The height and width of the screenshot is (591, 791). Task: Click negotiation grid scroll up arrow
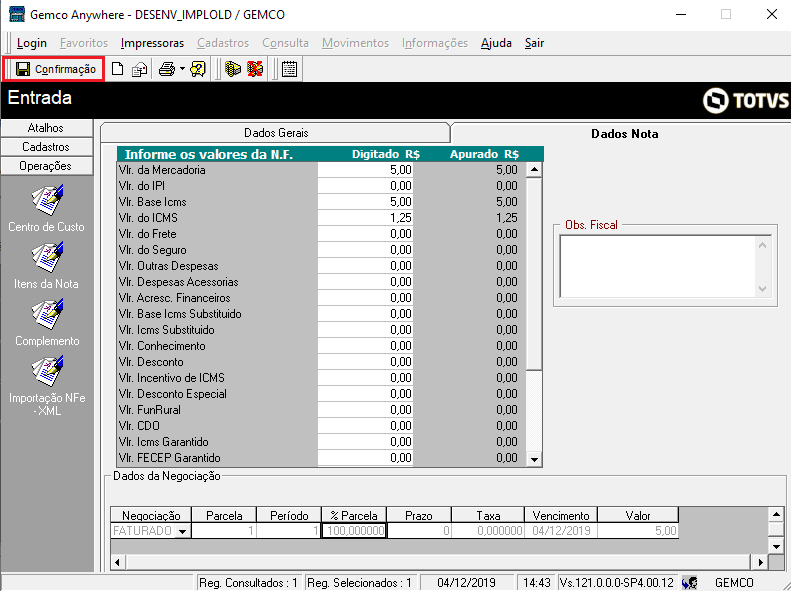pos(776,515)
